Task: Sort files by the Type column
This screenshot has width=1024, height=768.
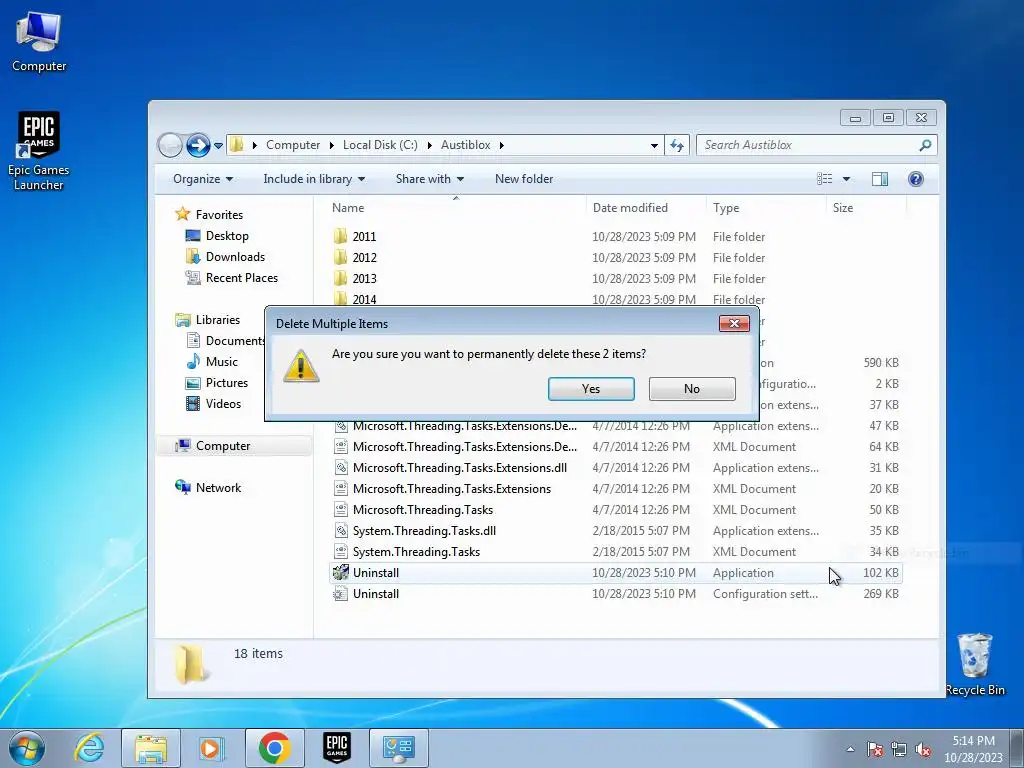Action: coord(766,208)
